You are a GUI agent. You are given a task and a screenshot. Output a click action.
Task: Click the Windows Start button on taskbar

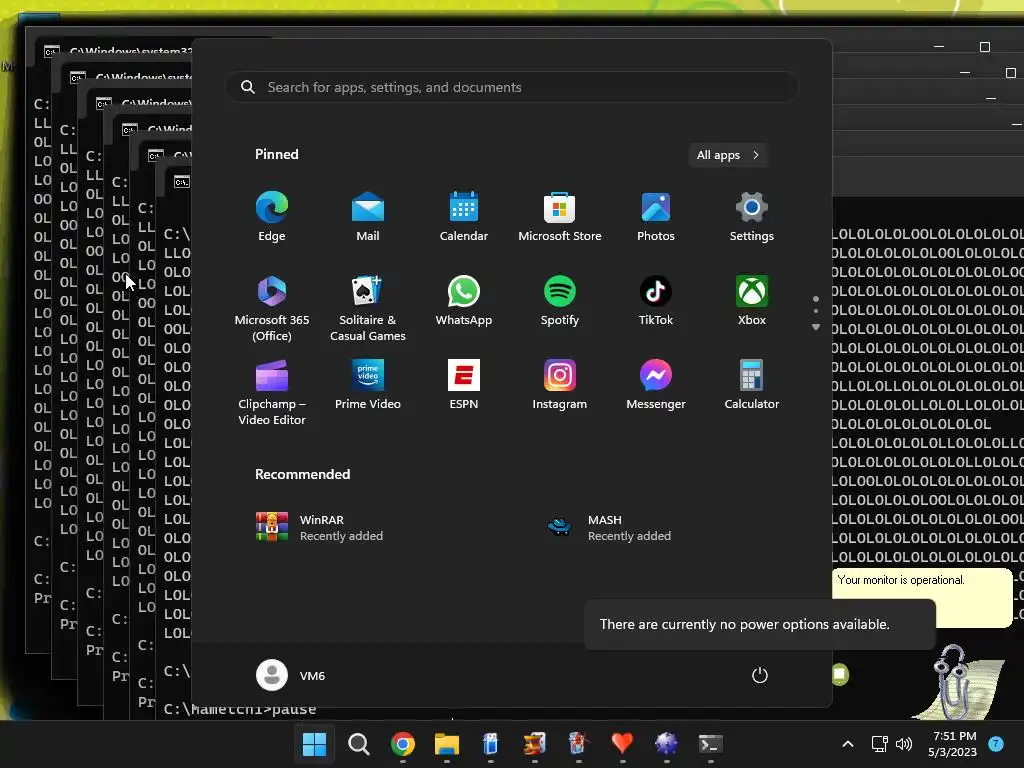[x=314, y=743]
